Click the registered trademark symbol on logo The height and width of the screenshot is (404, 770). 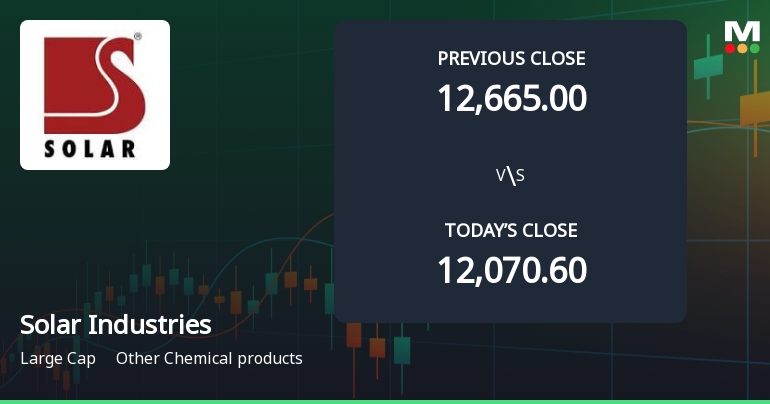click(x=138, y=36)
